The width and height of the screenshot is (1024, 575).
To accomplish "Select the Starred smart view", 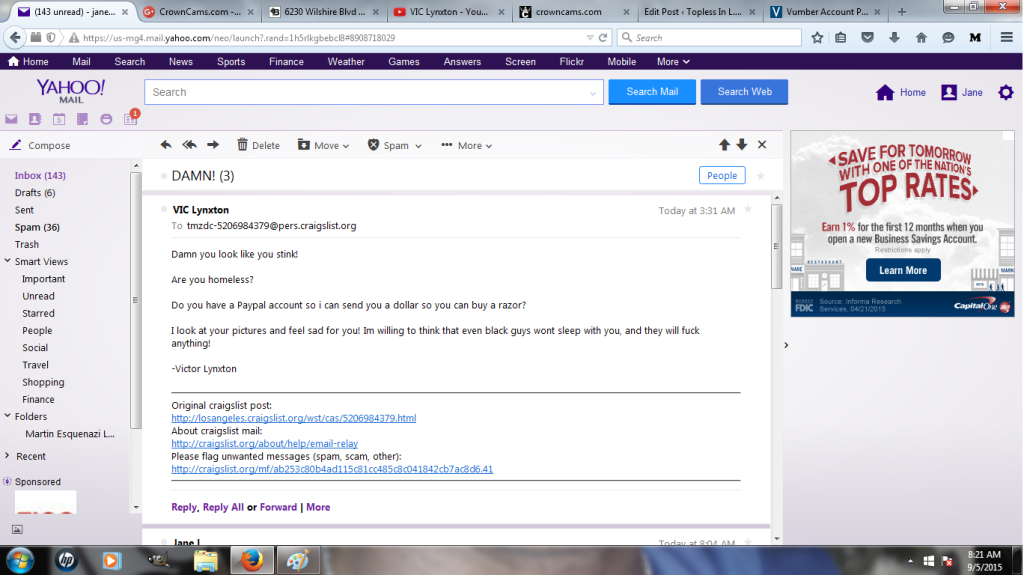I will [39, 313].
